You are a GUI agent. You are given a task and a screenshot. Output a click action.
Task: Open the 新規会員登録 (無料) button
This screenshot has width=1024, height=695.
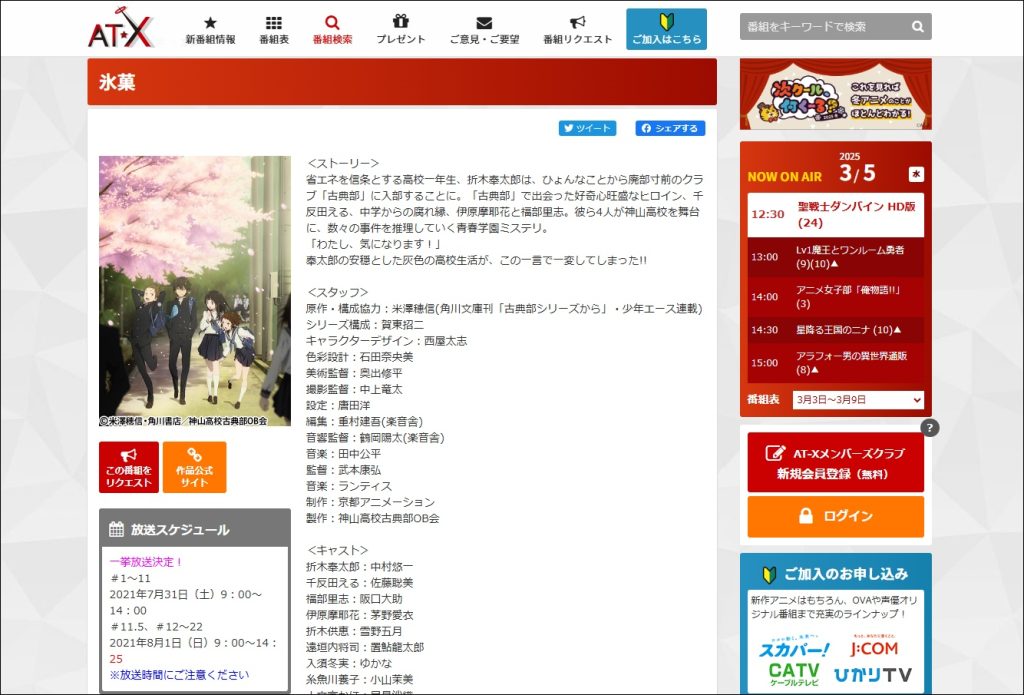click(835, 463)
